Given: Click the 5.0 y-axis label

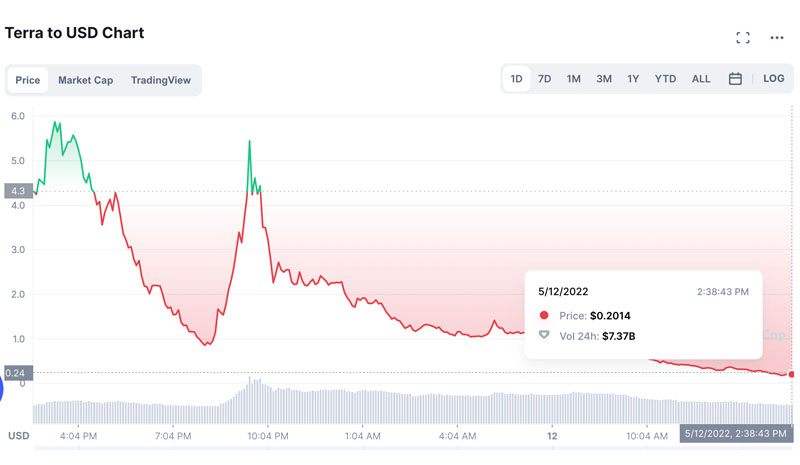Looking at the screenshot, I should click(x=18, y=161).
